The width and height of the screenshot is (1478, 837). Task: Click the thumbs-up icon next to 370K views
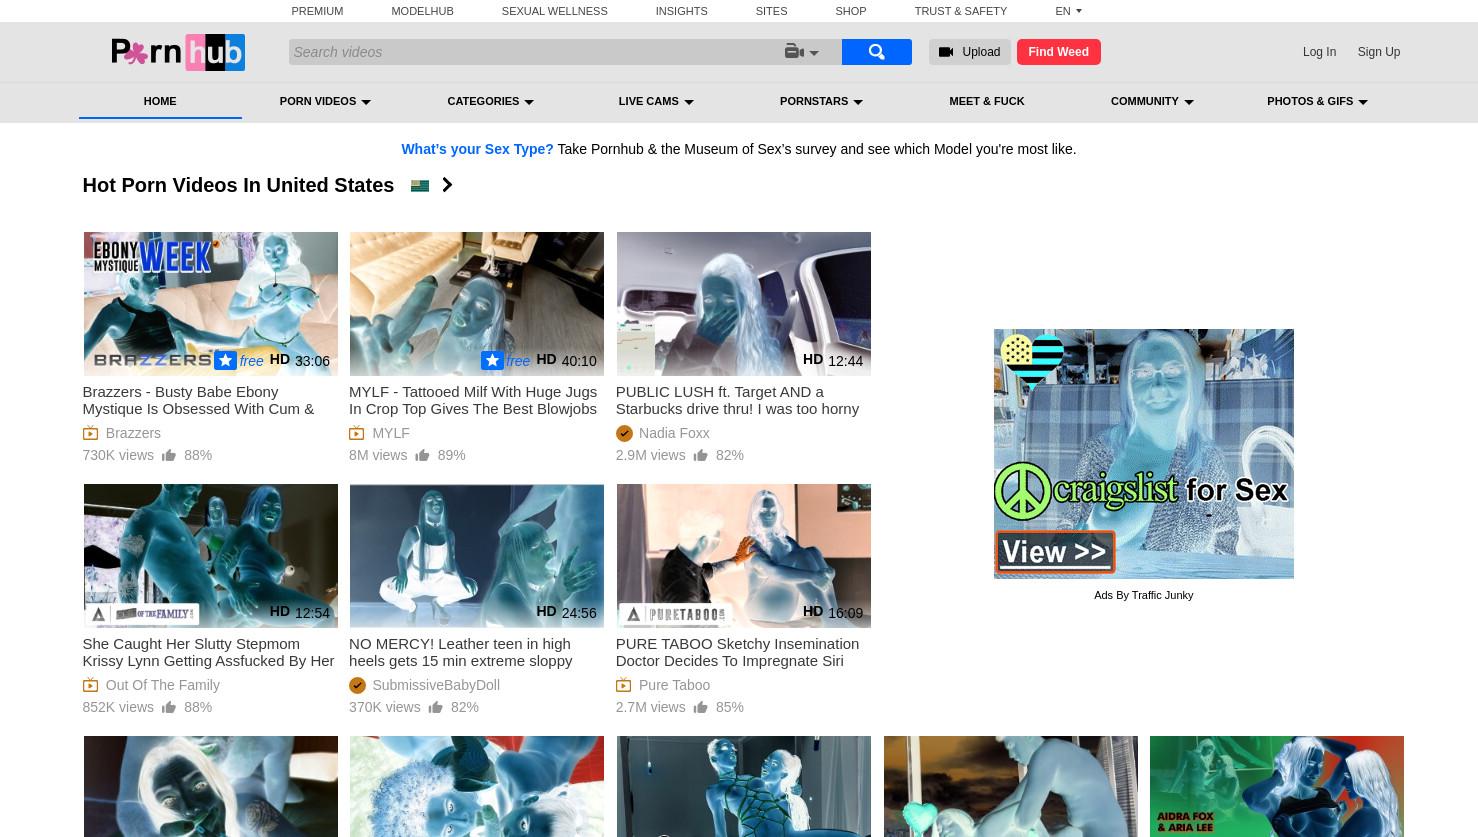click(435, 707)
